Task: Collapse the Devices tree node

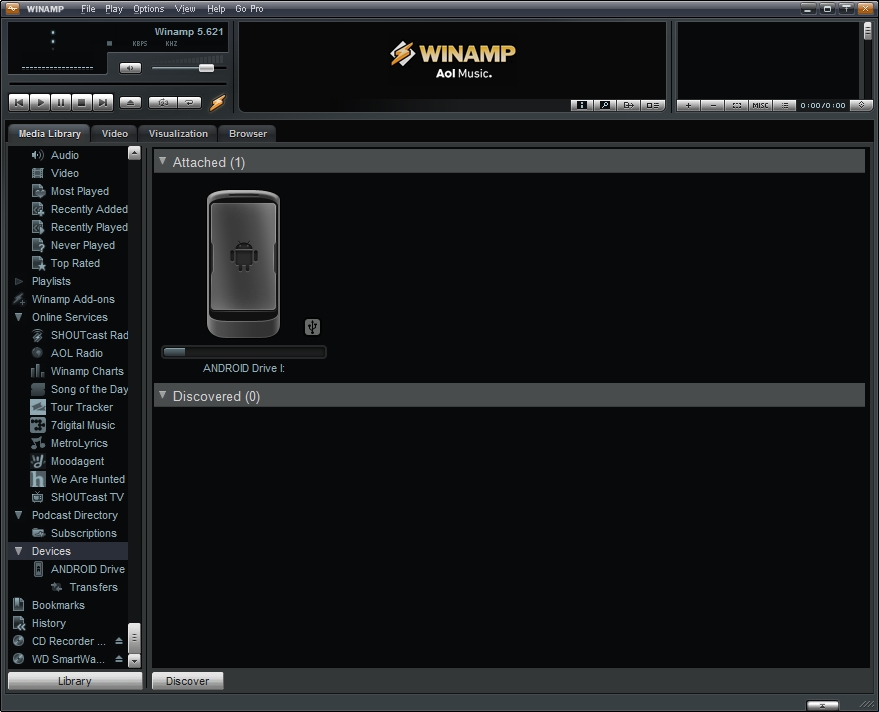Action: pyautogui.click(x=18, y=551)
